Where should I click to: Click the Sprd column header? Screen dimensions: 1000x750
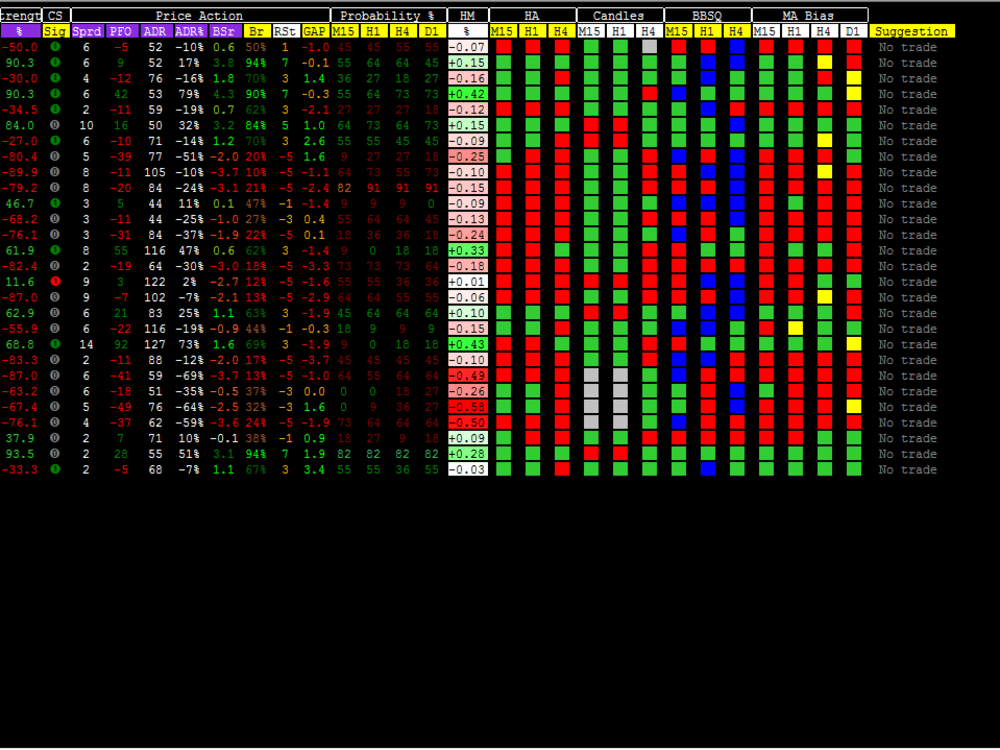point(87,31)
